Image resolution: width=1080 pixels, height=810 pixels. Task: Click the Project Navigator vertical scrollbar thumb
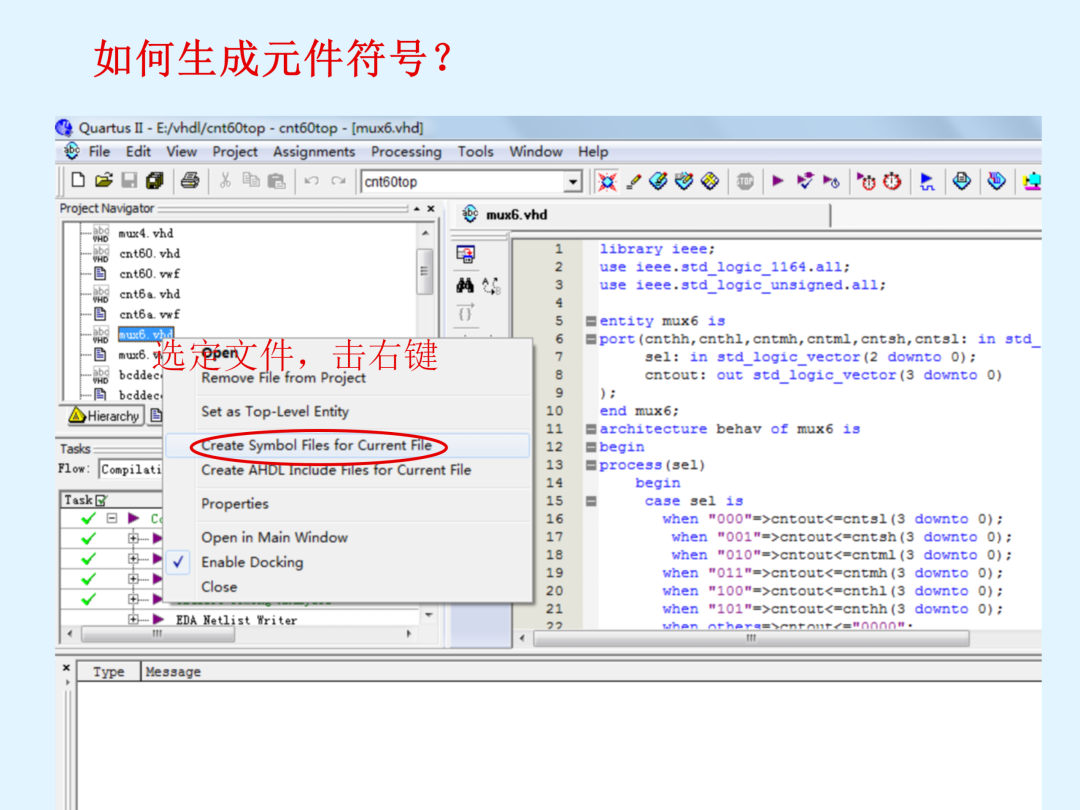pos(424,272)
